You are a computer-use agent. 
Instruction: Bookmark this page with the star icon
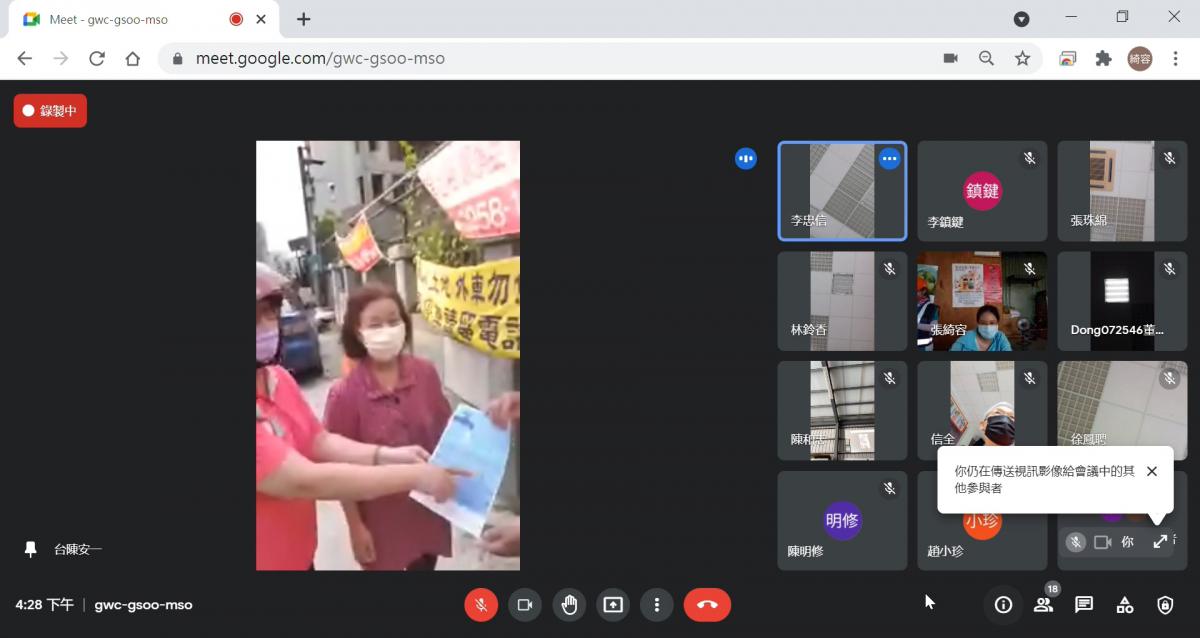click(x=1022, y=59)
